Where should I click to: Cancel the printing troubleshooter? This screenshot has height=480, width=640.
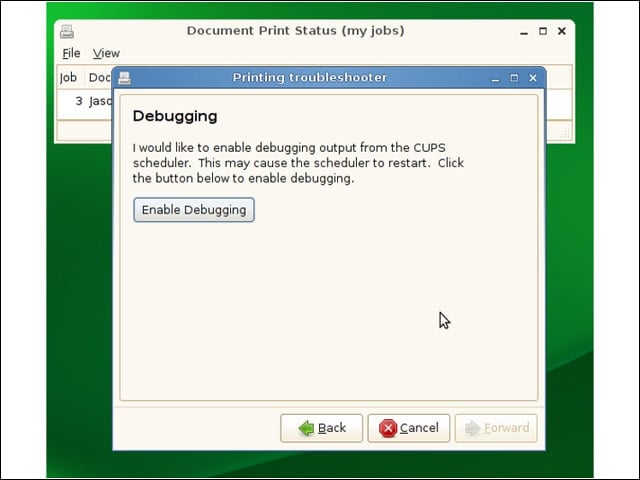409,428
